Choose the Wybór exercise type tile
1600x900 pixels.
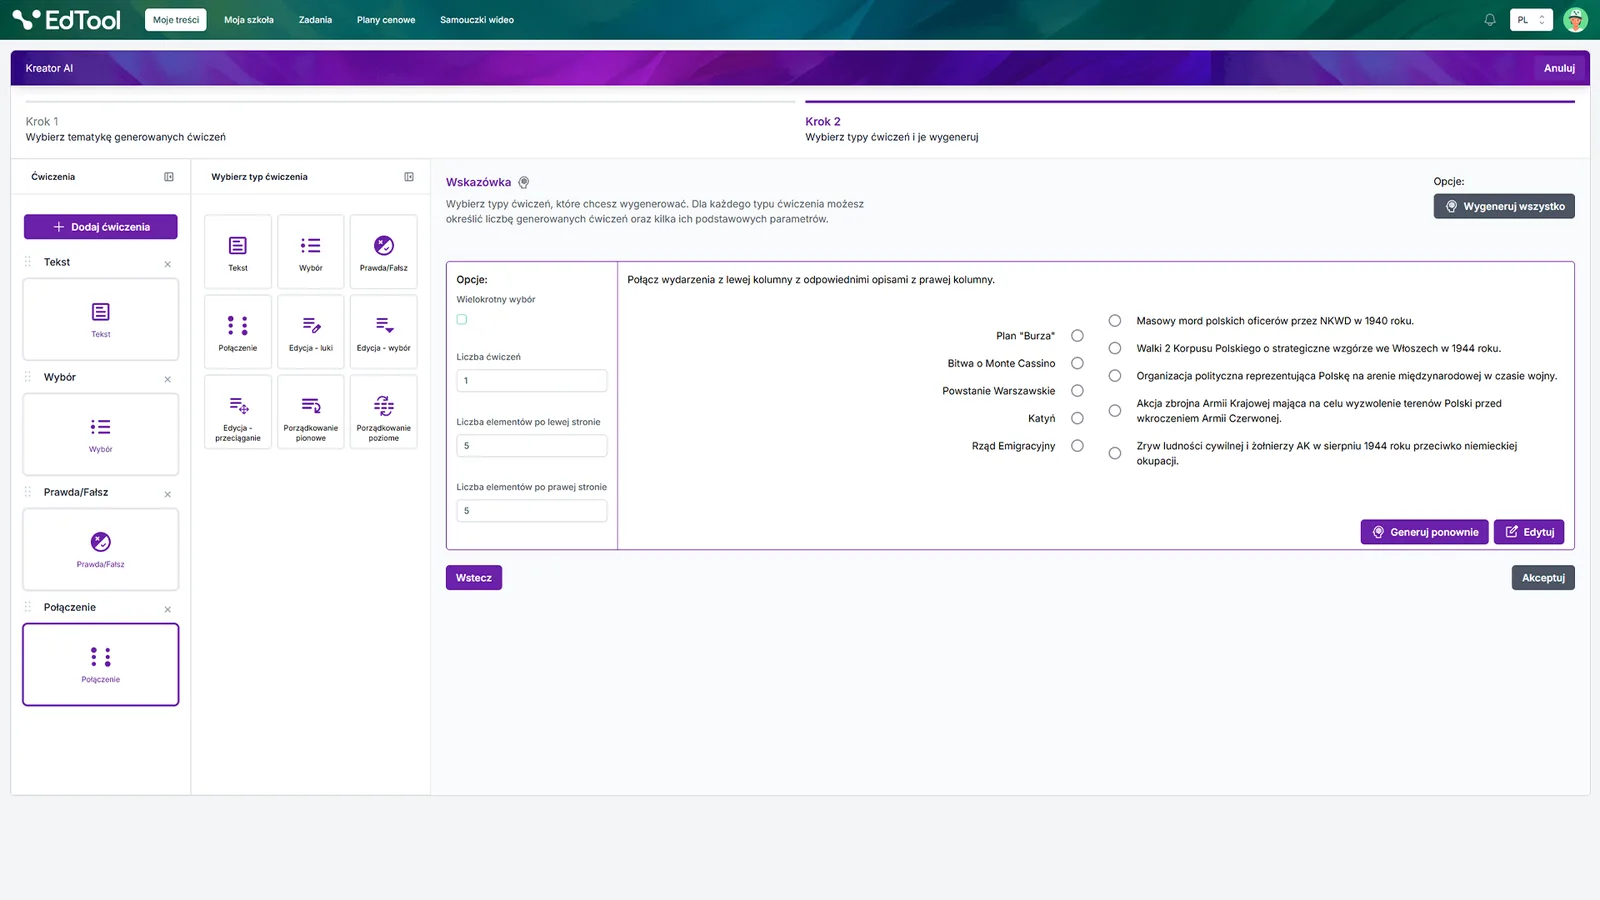point(311,252)
